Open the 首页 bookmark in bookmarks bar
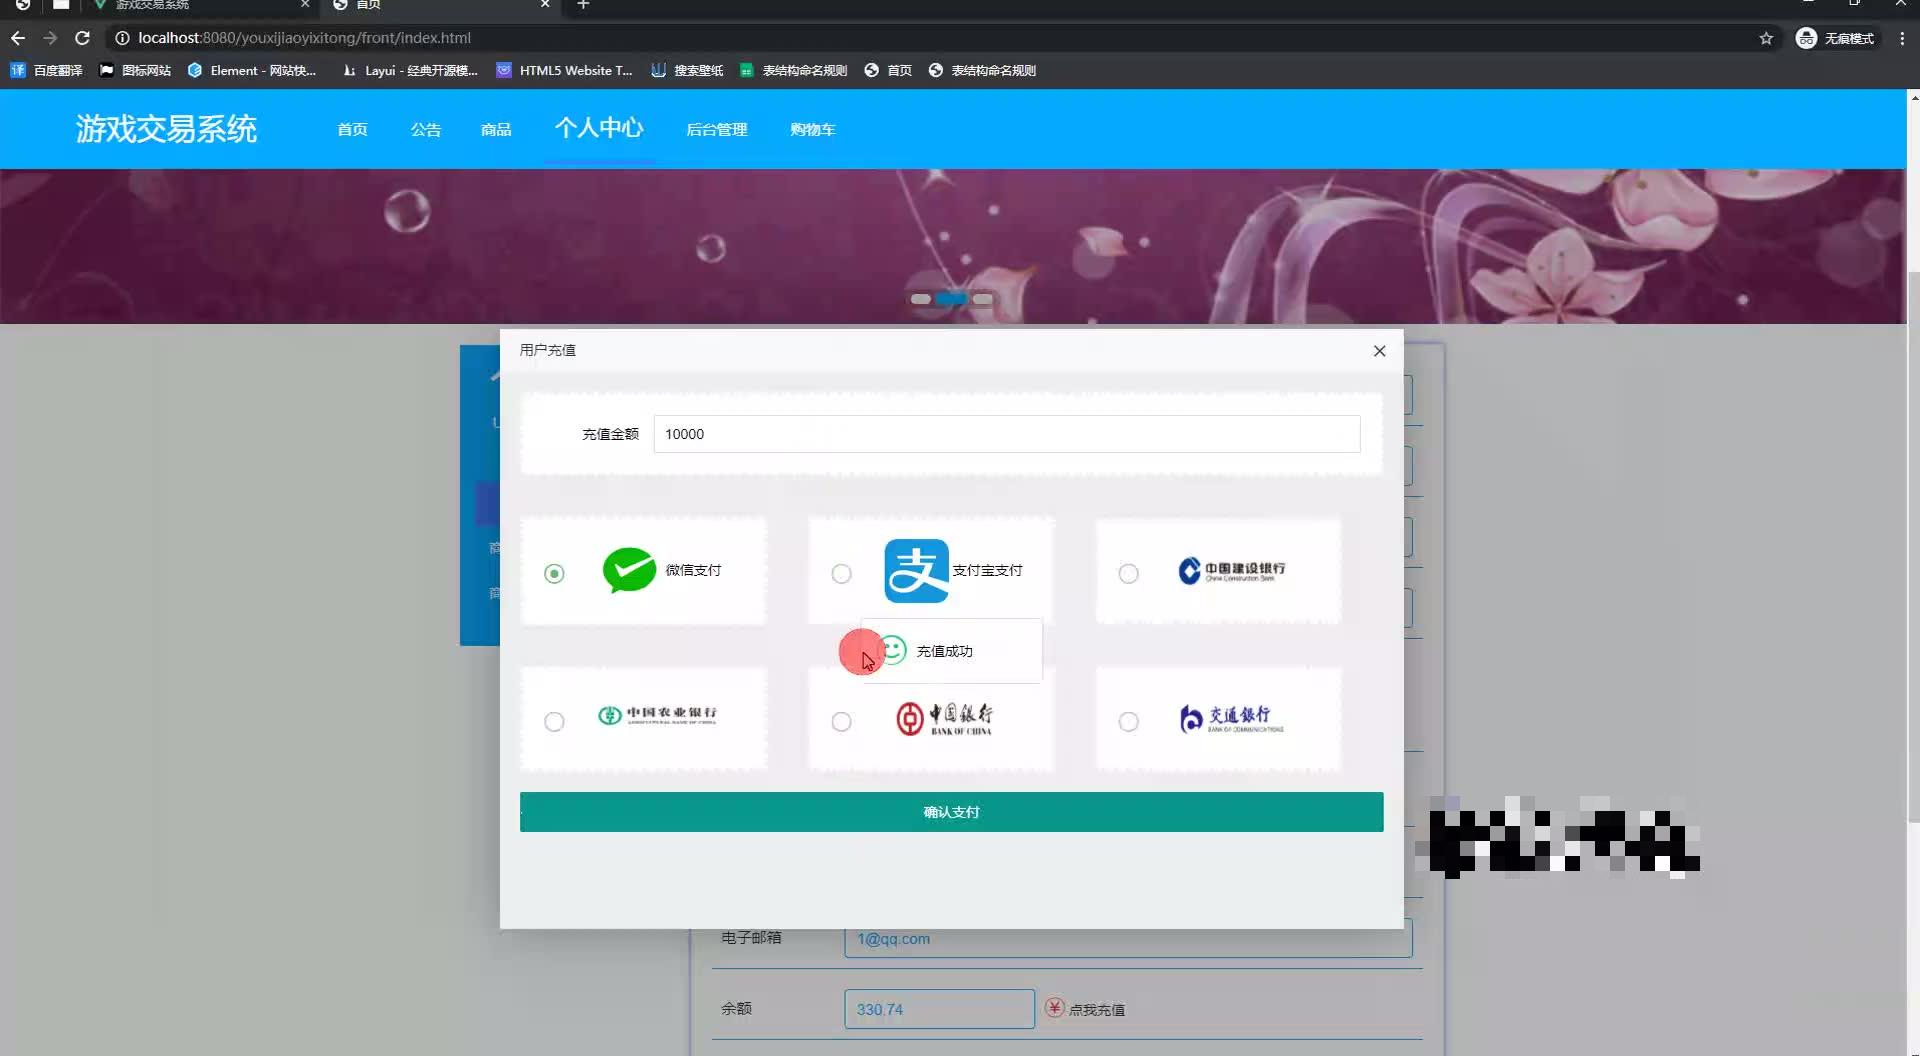 pos(888,70)
